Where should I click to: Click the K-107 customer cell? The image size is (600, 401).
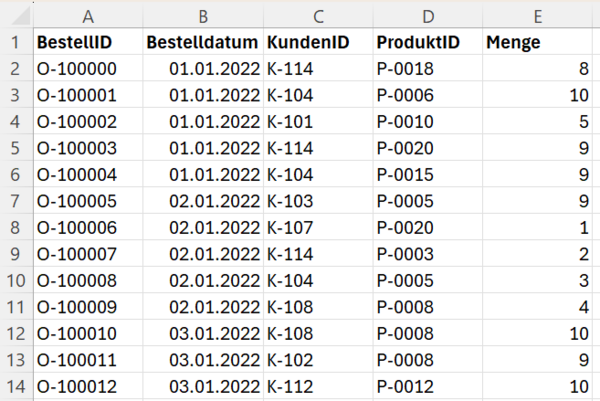click(318, 227)
